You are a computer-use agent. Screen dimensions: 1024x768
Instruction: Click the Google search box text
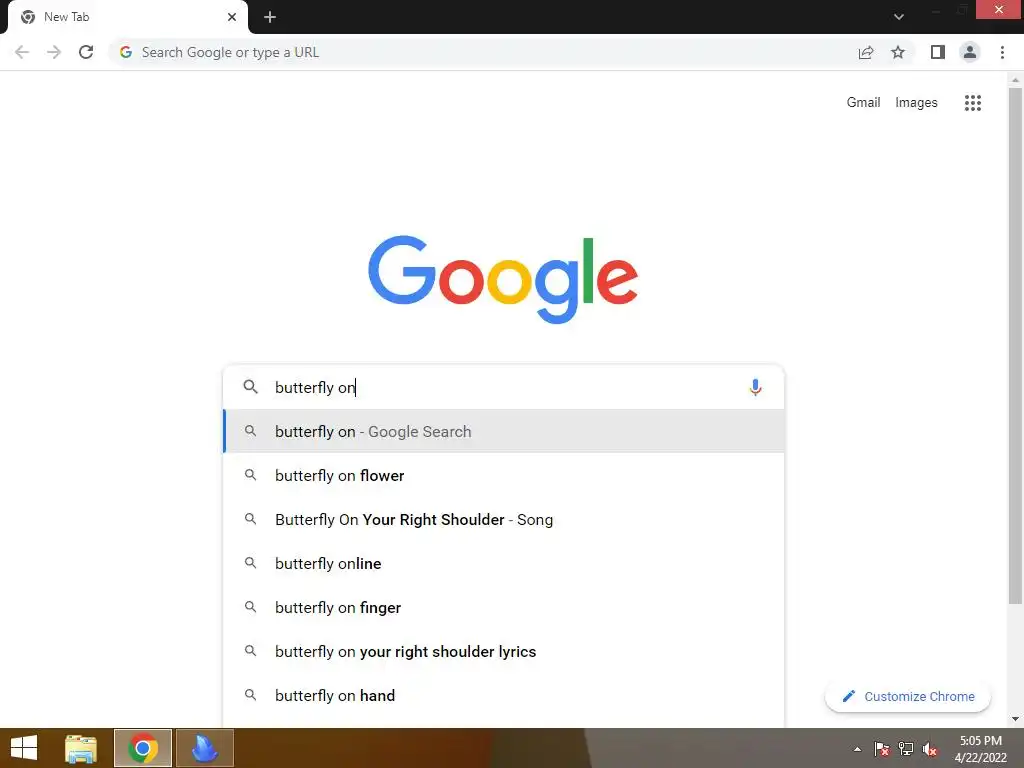click(x=506, y=387)
